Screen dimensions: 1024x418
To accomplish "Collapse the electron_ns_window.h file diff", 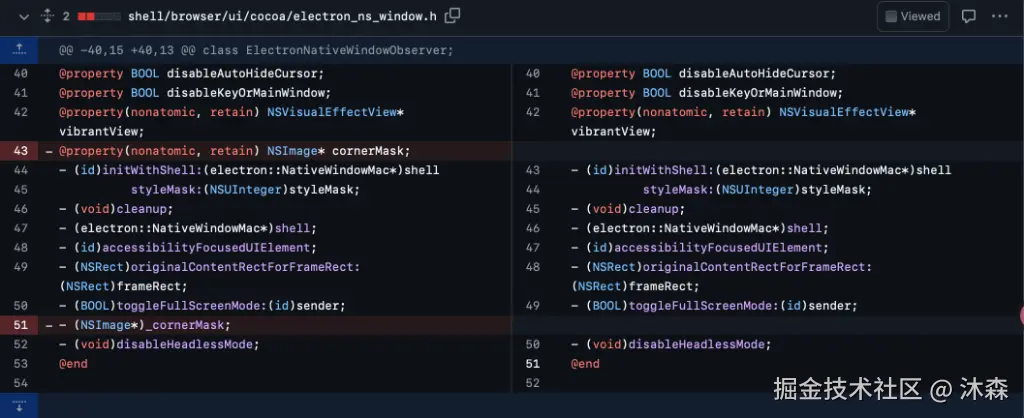I will [x=24, y=17].
